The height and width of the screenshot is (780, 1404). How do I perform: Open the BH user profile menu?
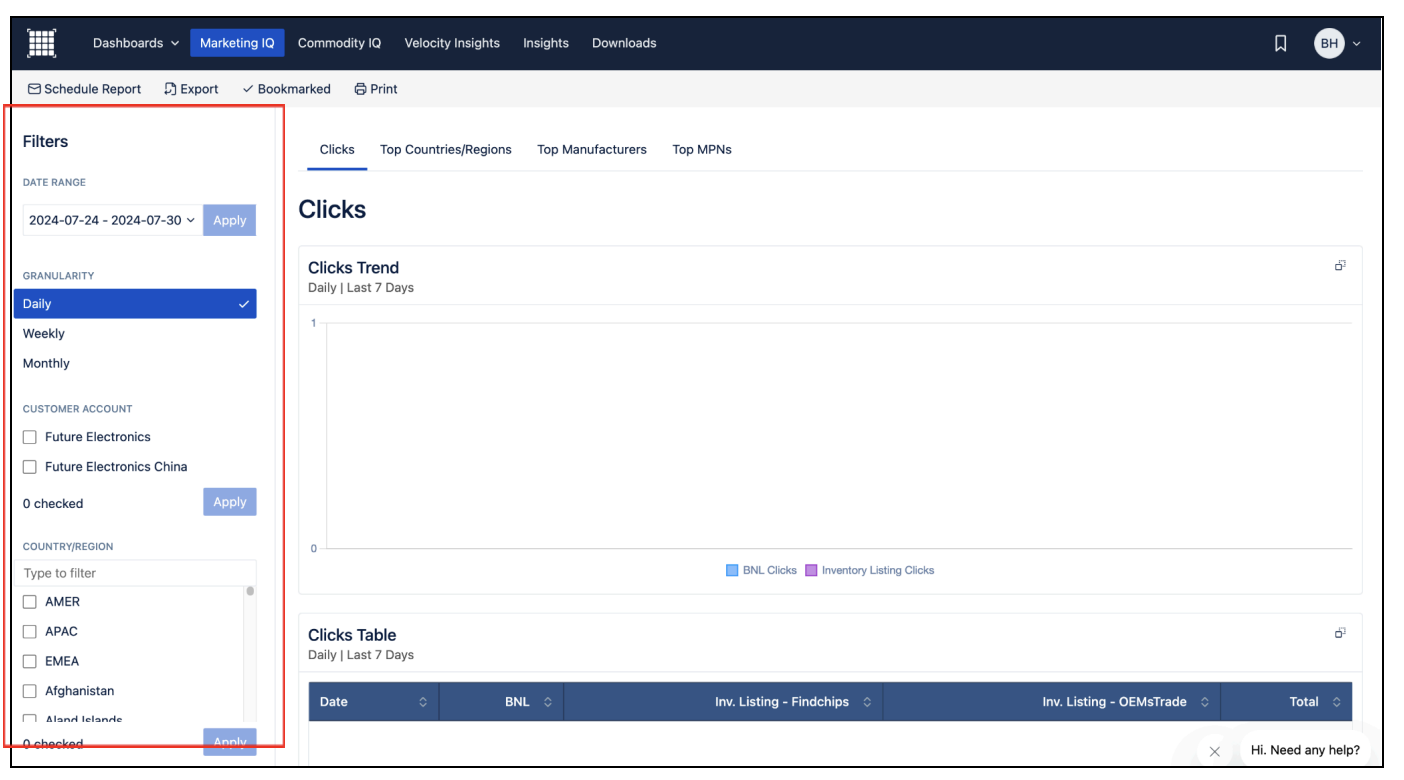(1337, 43)
